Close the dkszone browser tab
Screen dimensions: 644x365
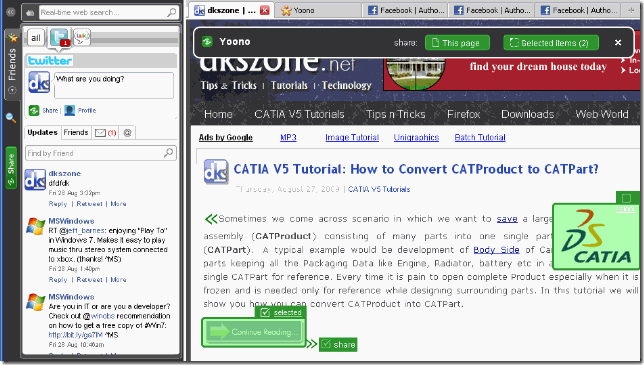point(265,10)
